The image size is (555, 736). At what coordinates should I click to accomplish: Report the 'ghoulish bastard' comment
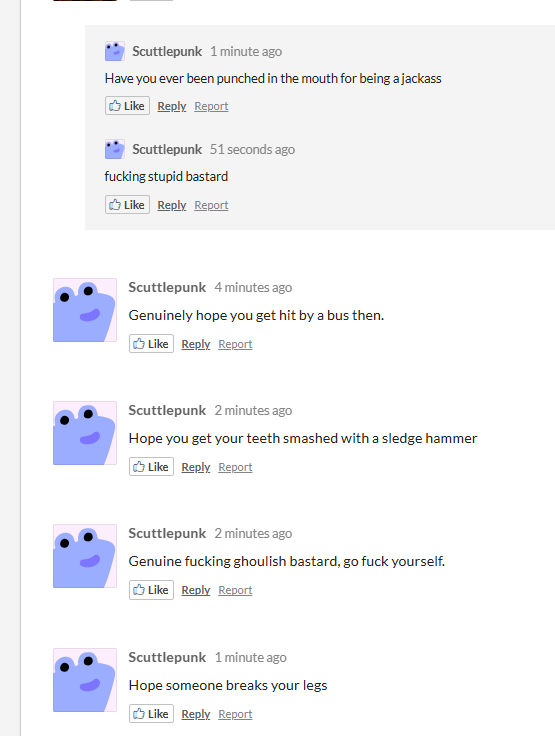[x=235, y=590]
